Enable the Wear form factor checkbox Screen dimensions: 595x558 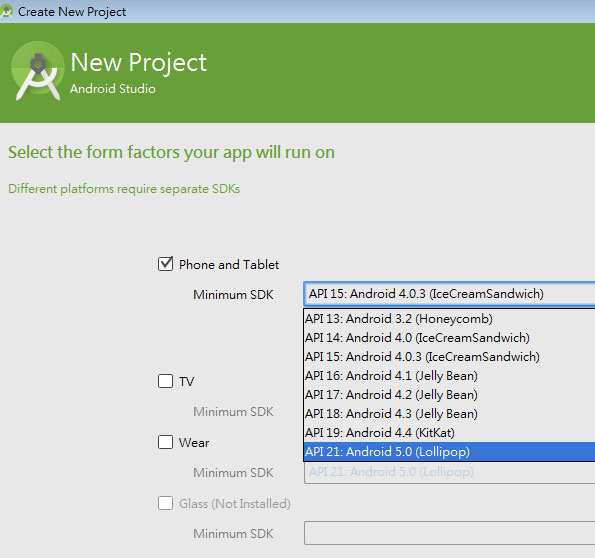pyautogui.click(x=165, y=442)
